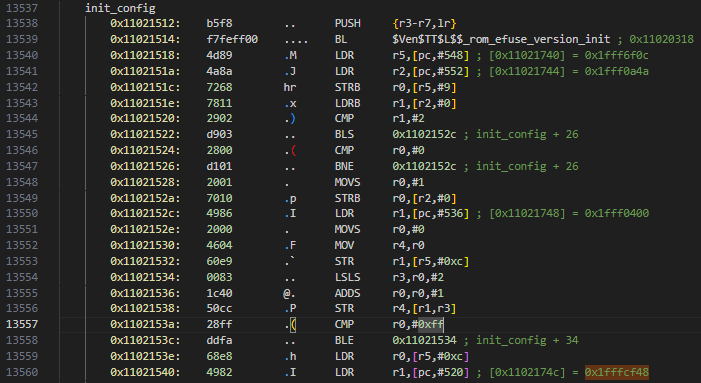The height and width of the screenshot is (383, 701).
Task: Click the MOV r4,r0 operand
Action: (408, 245)
